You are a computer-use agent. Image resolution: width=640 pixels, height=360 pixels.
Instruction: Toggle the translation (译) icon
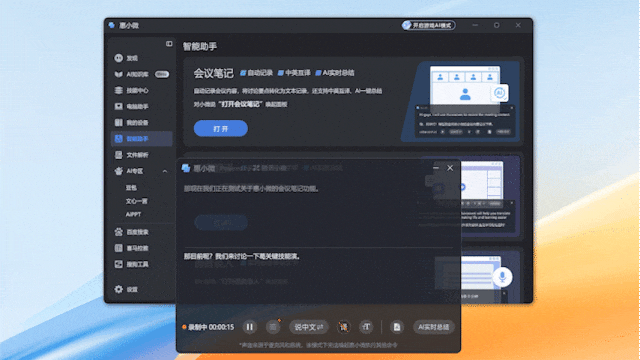(344, 327)
